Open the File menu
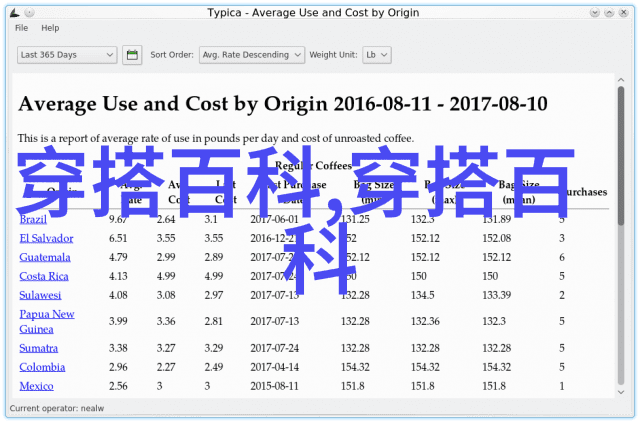 22,28
